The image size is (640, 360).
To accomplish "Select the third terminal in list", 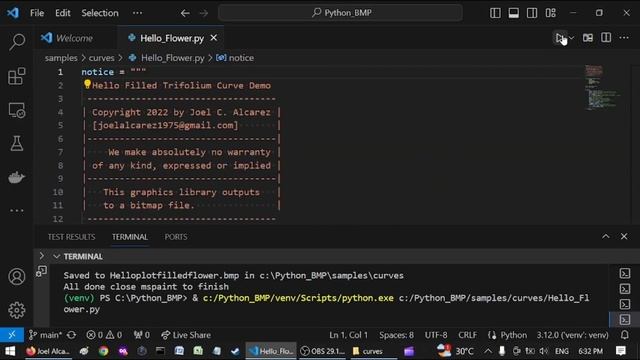I will pos(625,304).
